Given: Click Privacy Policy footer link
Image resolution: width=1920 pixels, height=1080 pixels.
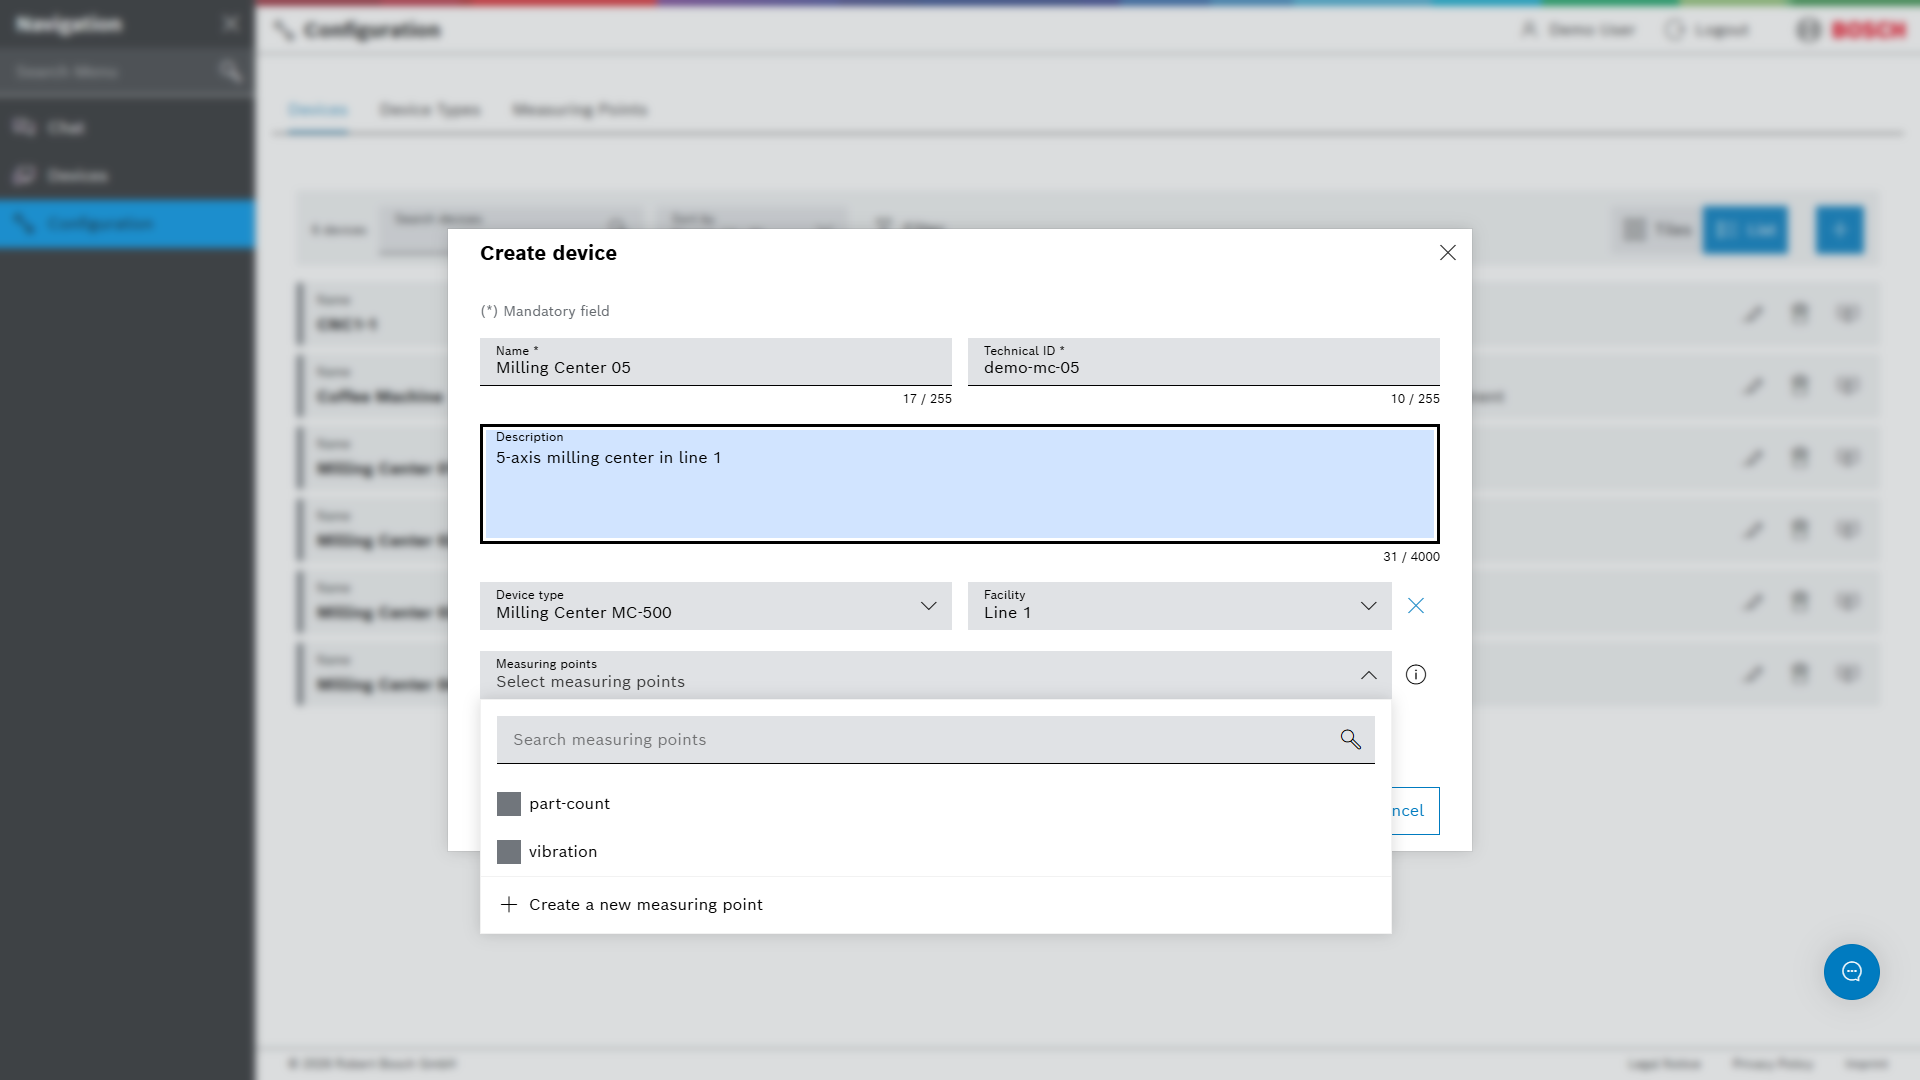Looking at the screenshot, I should click(1773, 1064).
